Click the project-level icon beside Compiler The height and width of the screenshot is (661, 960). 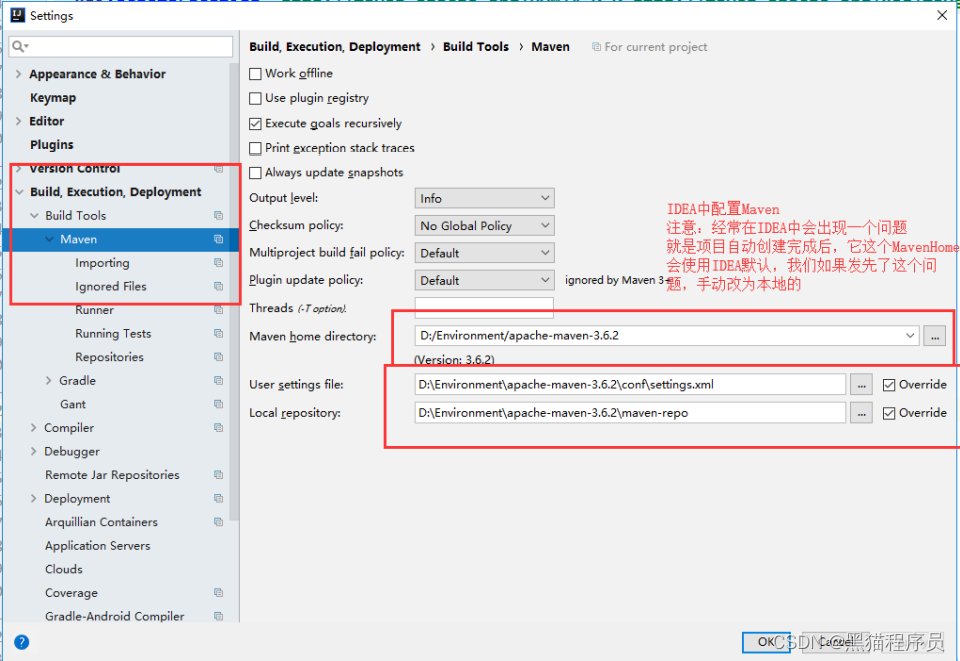pos(218,428)
